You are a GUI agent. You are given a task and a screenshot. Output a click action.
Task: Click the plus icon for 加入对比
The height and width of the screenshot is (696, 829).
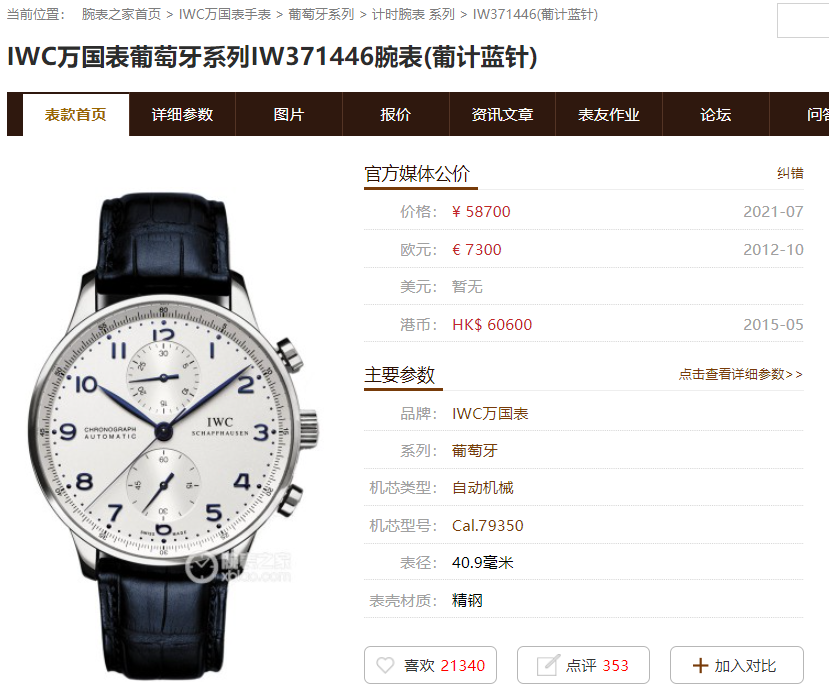tap(700, 665)
